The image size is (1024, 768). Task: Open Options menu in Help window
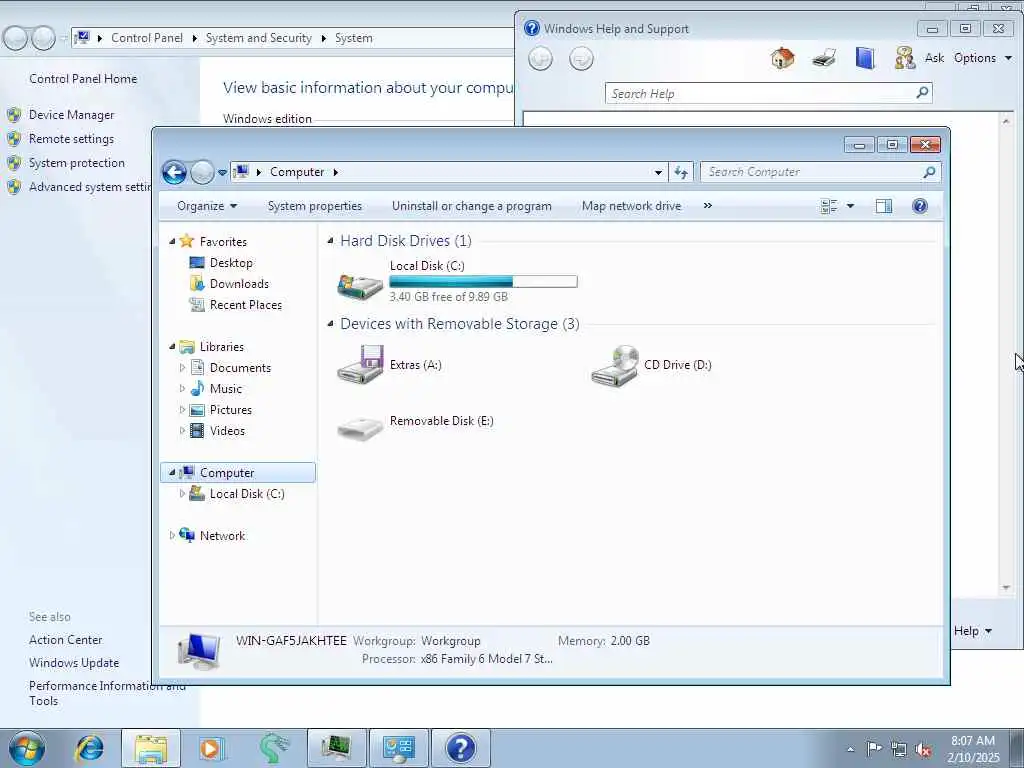tap(983, 58)
